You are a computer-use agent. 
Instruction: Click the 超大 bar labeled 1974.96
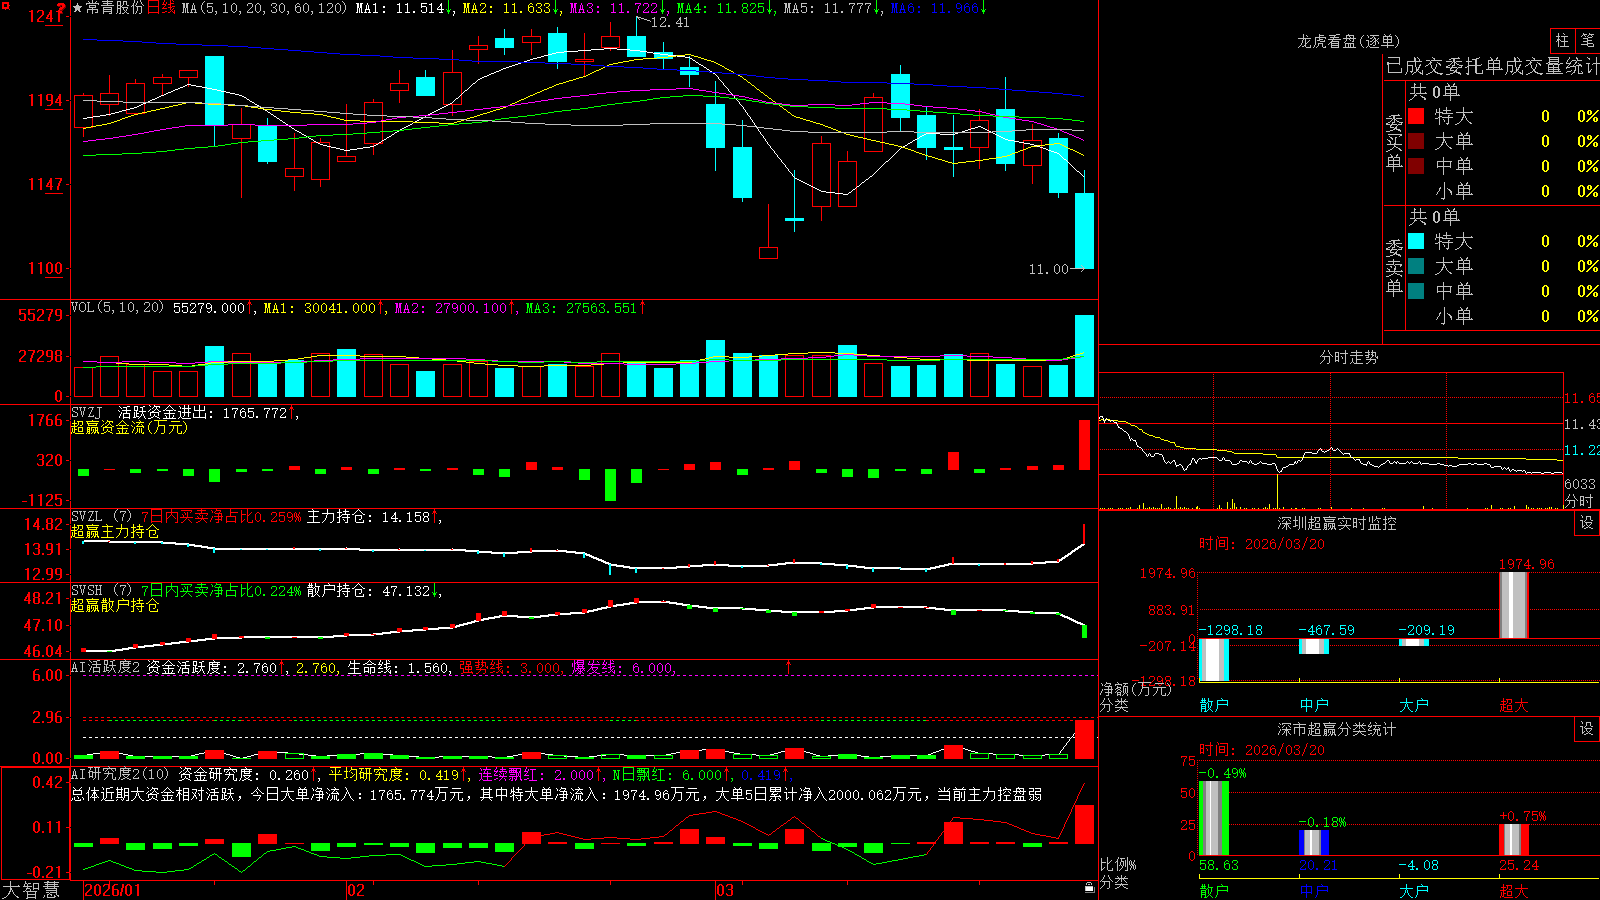(1514, 605)
